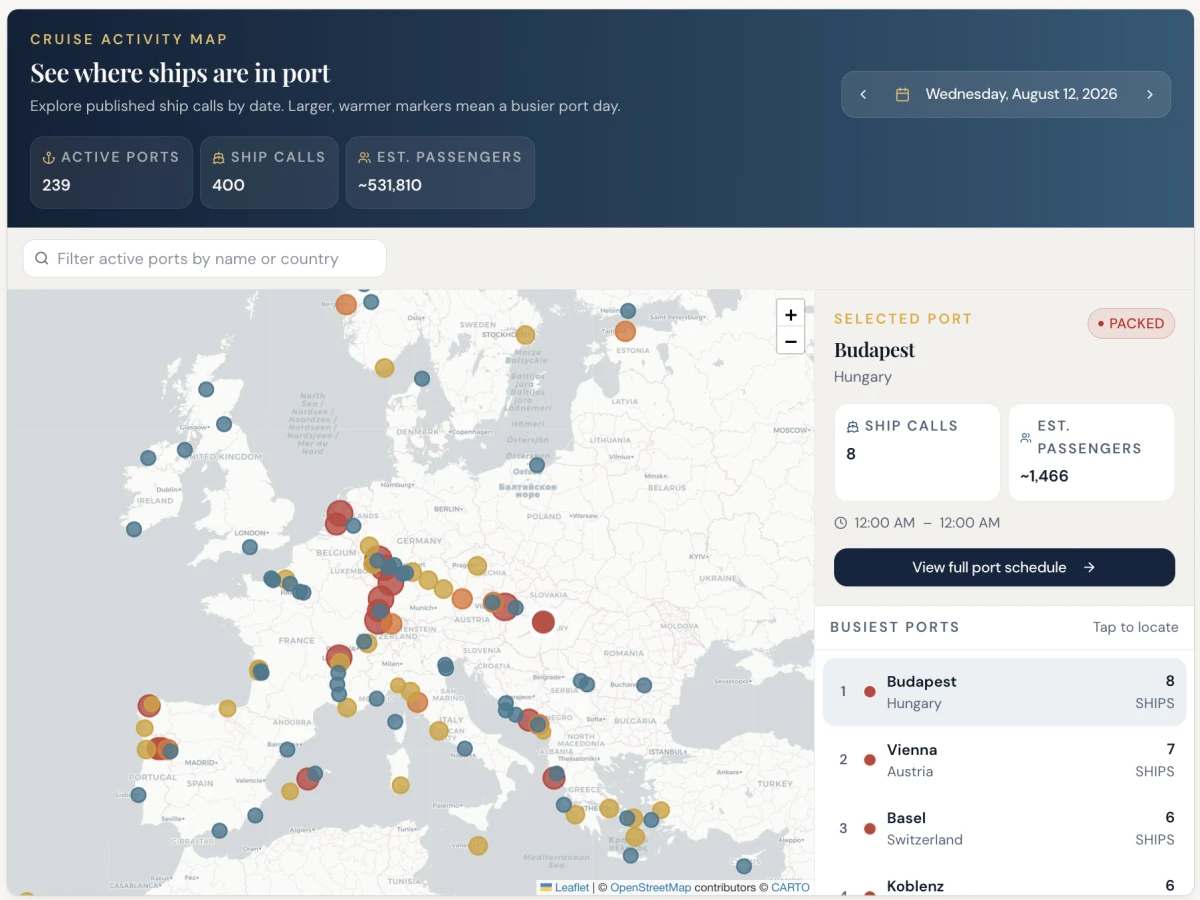Click the ~531,810 passengers value
The image size is (1200, 900).
tap(390, 185)
